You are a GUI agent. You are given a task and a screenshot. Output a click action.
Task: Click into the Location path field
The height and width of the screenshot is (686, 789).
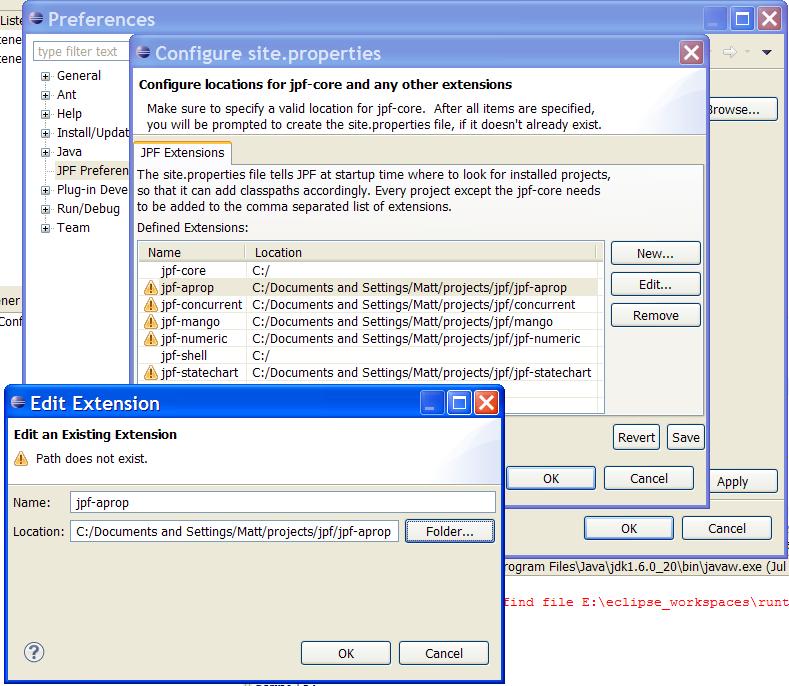point(237,531)
